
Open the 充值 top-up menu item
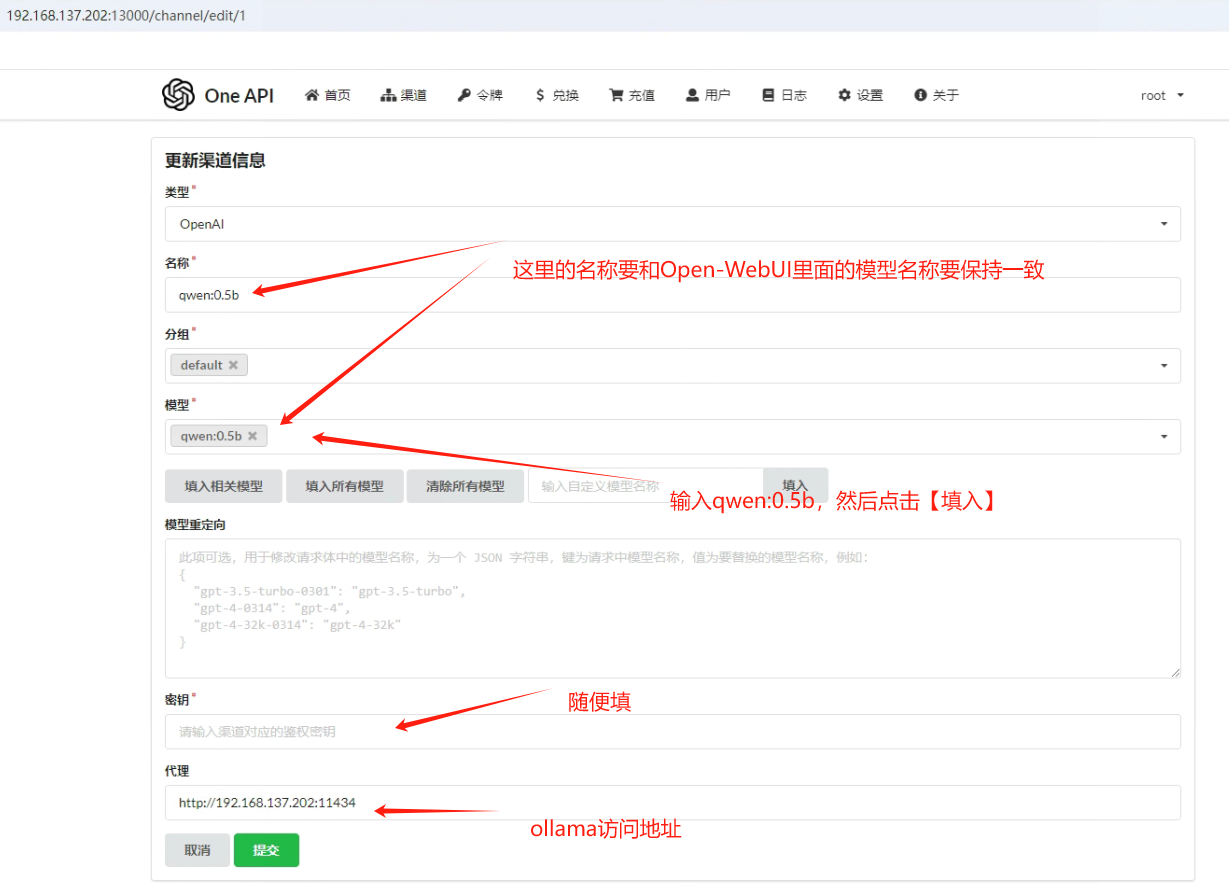(632, 95)
